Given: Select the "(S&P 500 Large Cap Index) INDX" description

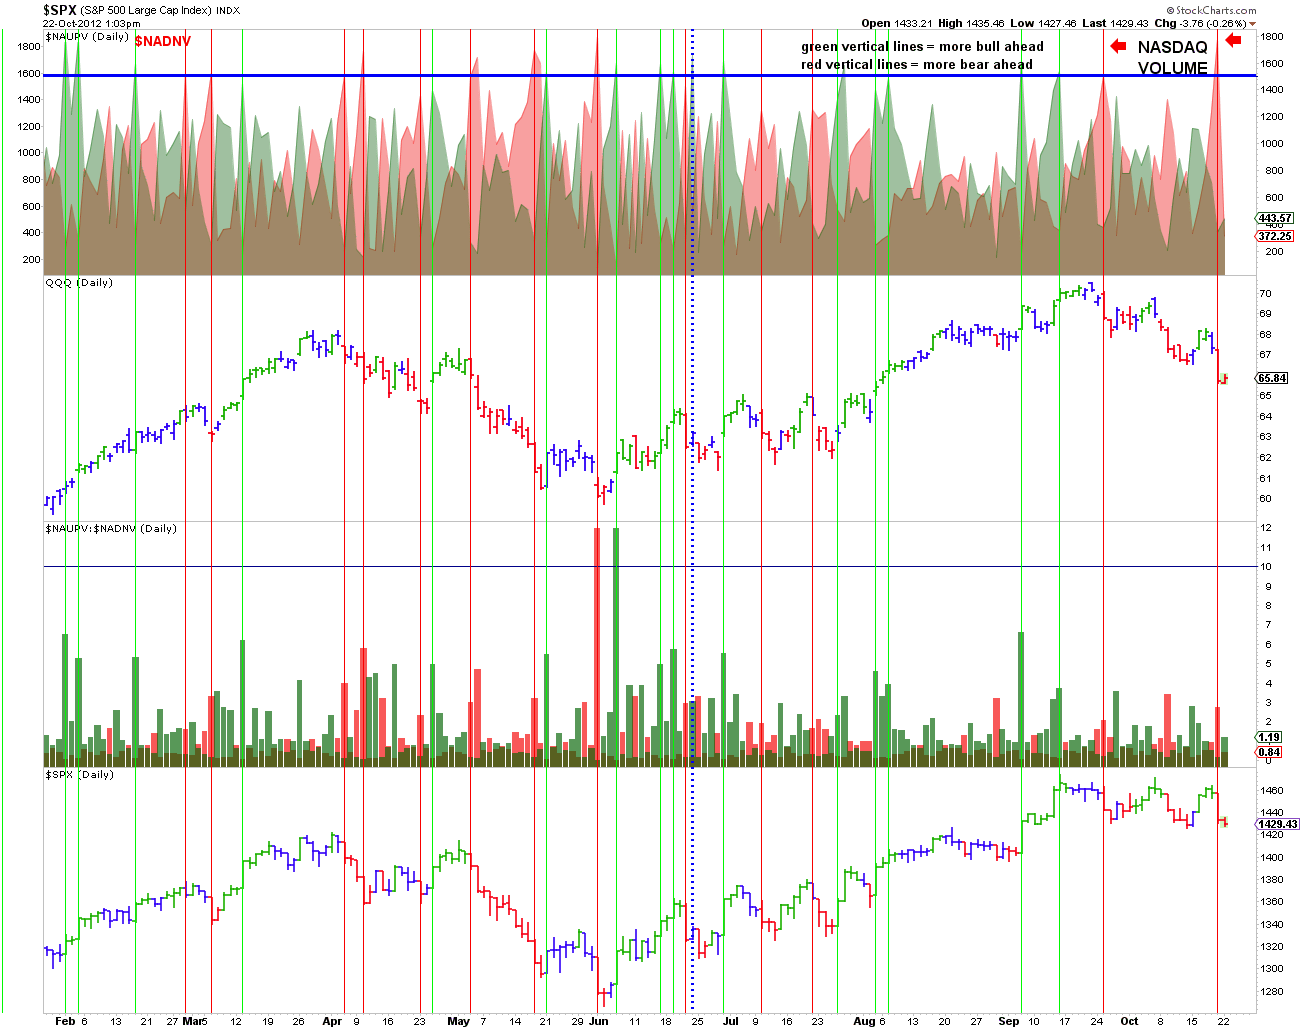Looking at the screenshot, I should 161,11.
